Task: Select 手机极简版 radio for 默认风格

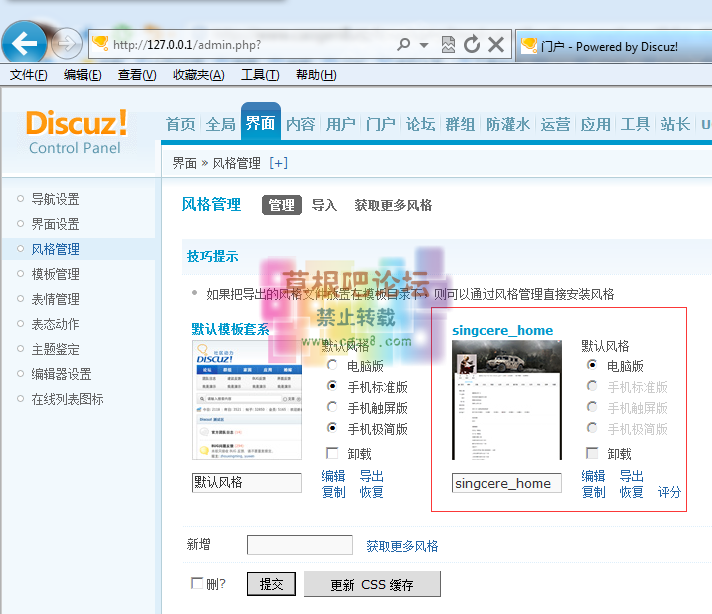Action: pyautogui.click(x=332, y=428)
